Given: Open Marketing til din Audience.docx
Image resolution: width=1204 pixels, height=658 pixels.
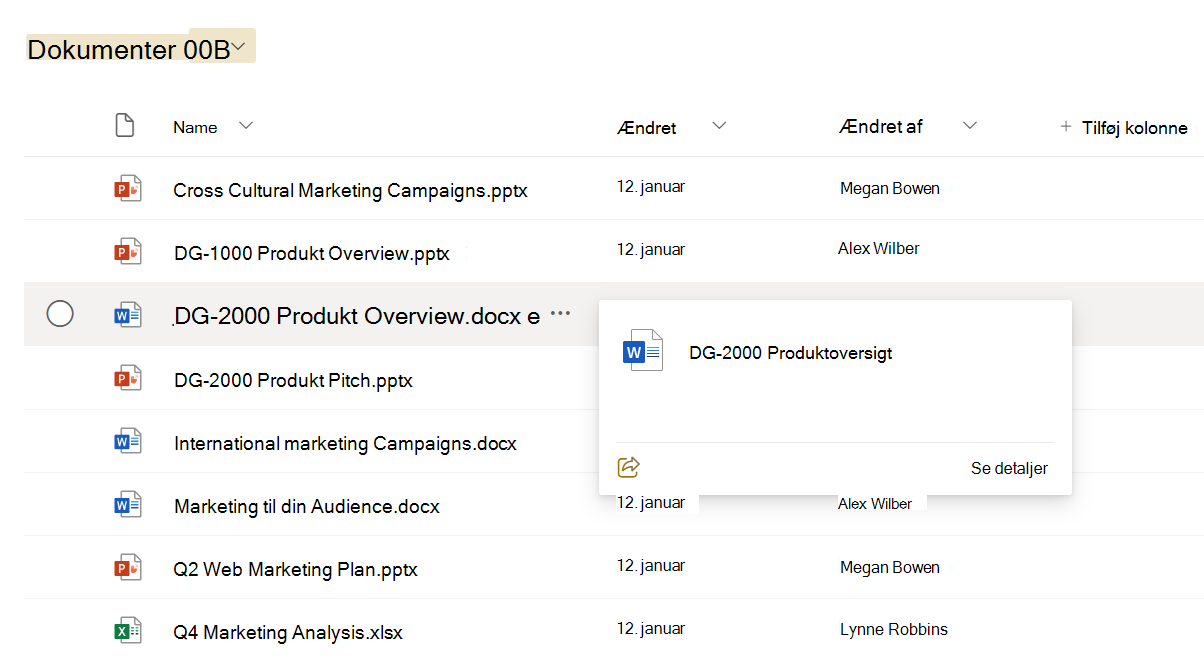Looking at the screenshot, I should tap(306, 506).
